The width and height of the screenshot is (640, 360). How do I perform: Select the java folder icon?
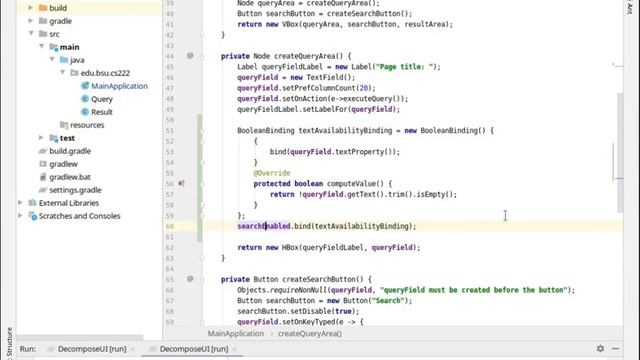pyautogui.click(x=64, y=60)
